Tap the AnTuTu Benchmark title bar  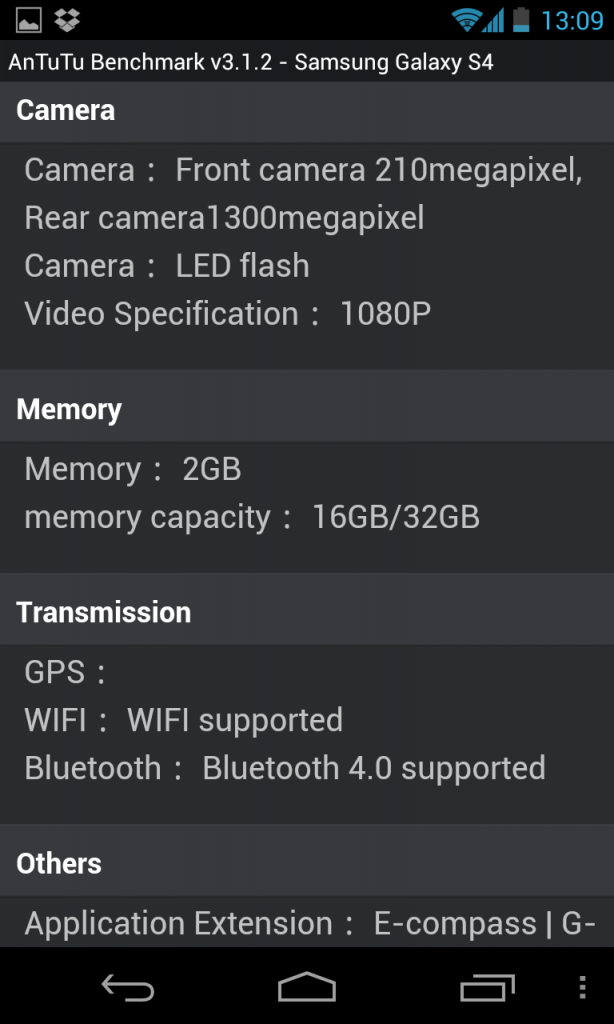[x=251, y=62]
